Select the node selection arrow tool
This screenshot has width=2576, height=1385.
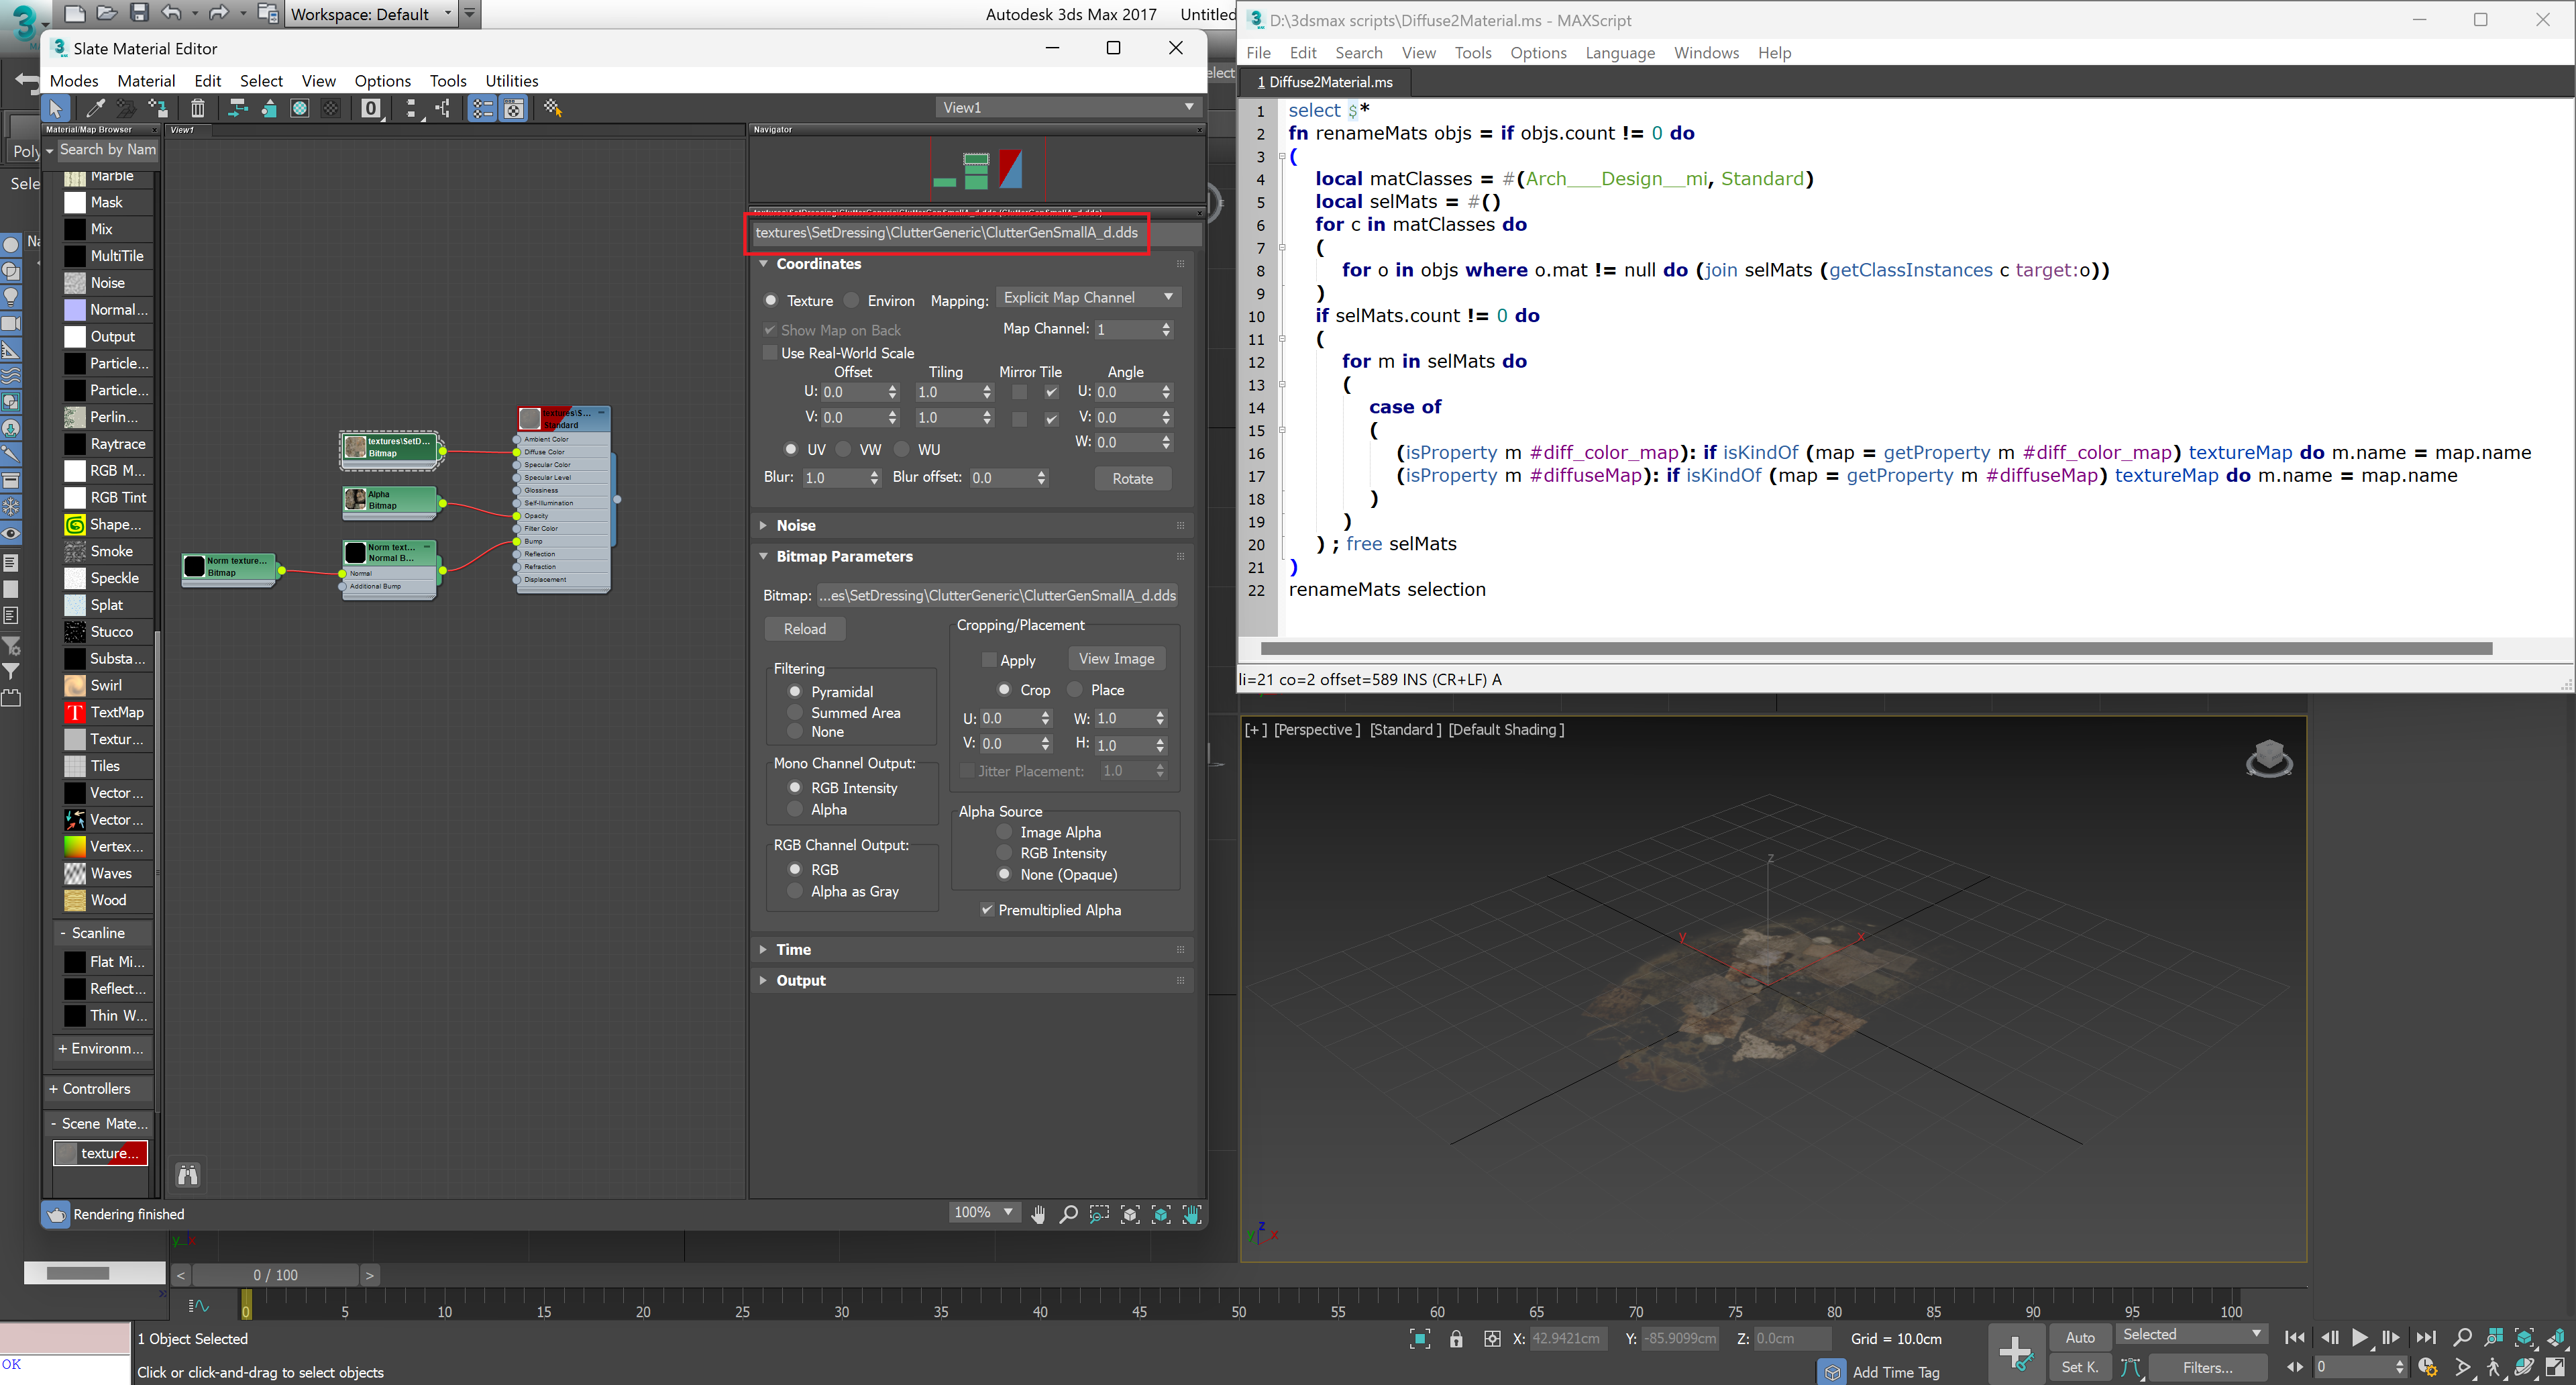tap(56, 108)
